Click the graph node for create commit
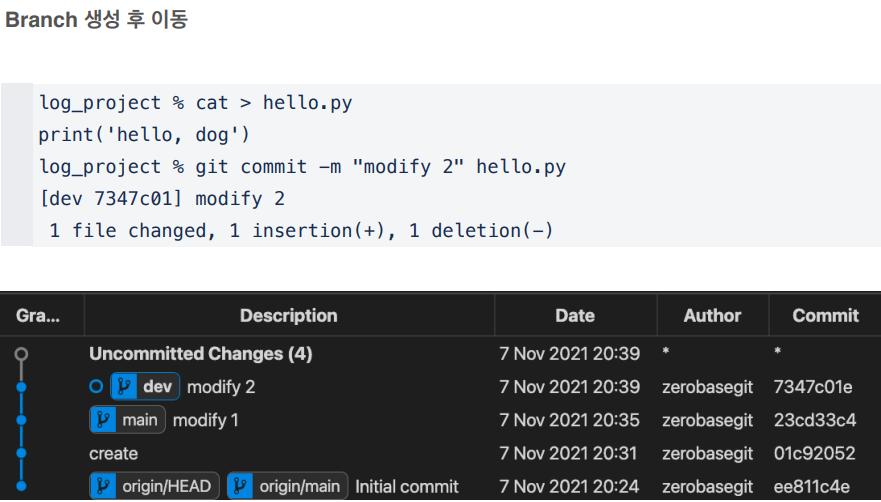Viewport: 881px width, 502px height. [x=21, y=453]
